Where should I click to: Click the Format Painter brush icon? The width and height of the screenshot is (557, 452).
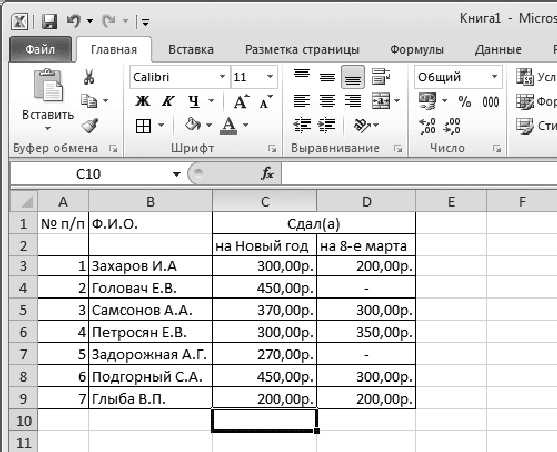tap(90, 125)
